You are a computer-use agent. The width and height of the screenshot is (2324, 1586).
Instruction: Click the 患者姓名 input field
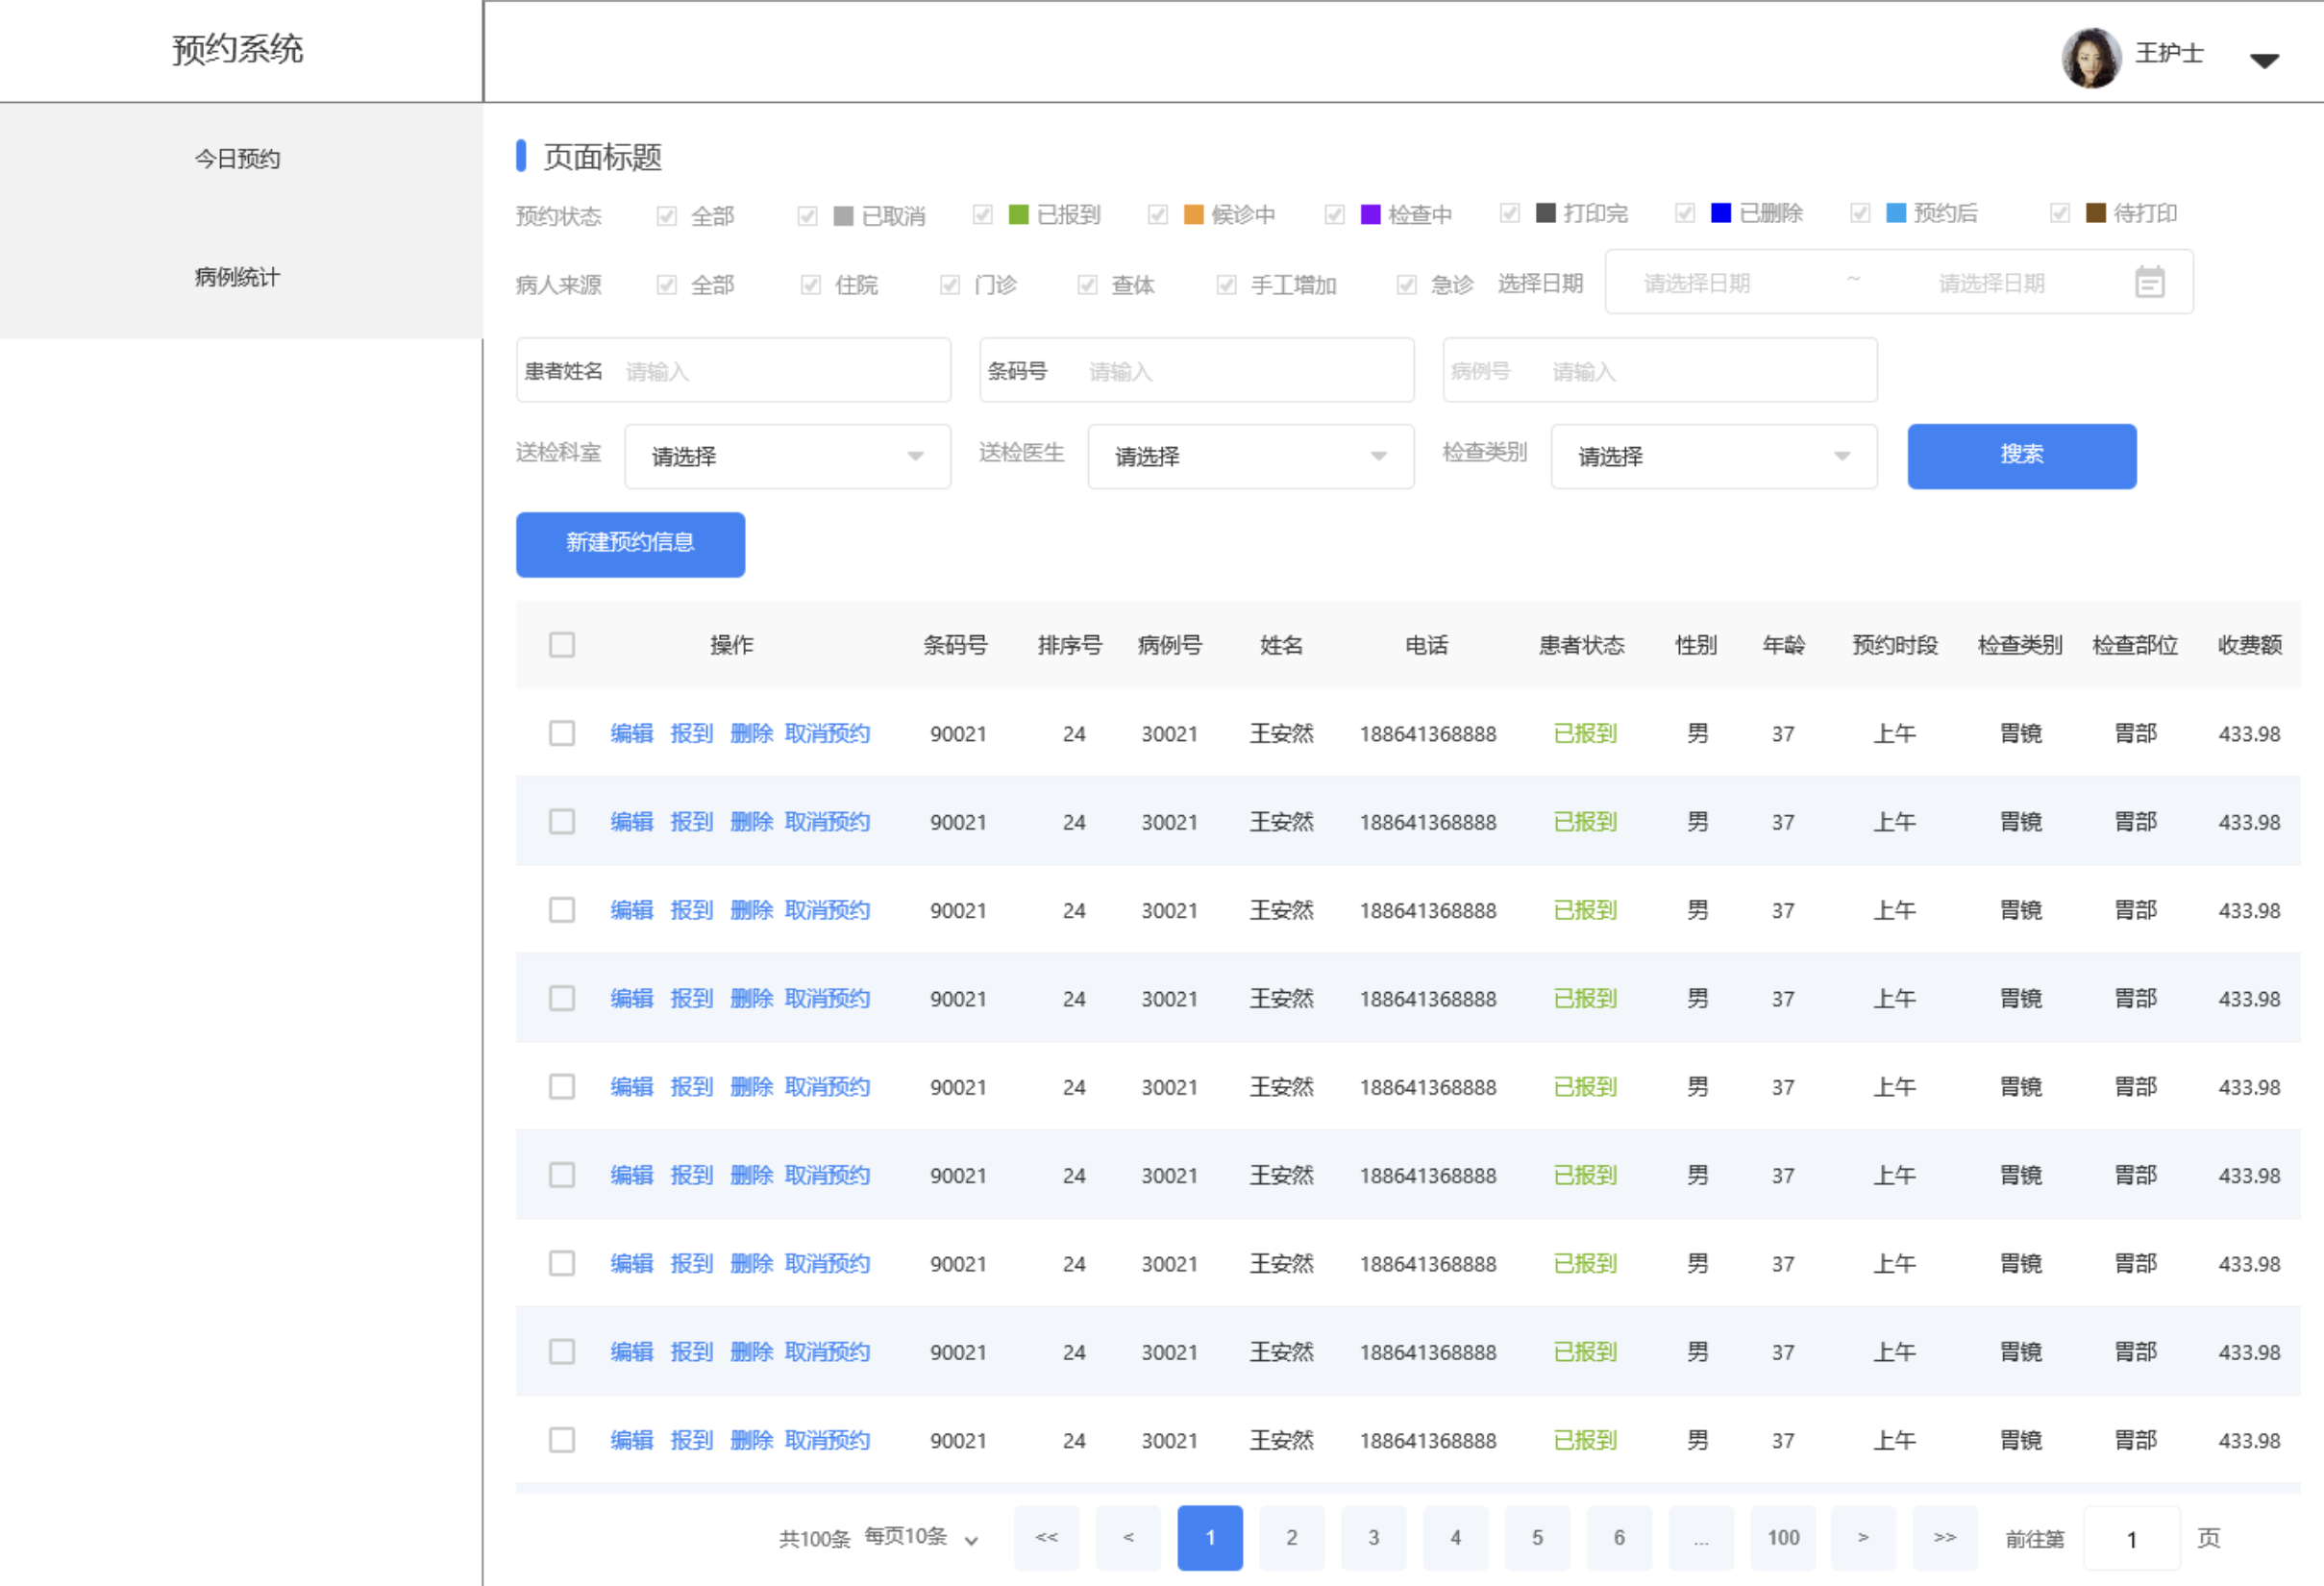tap(733, 370)
